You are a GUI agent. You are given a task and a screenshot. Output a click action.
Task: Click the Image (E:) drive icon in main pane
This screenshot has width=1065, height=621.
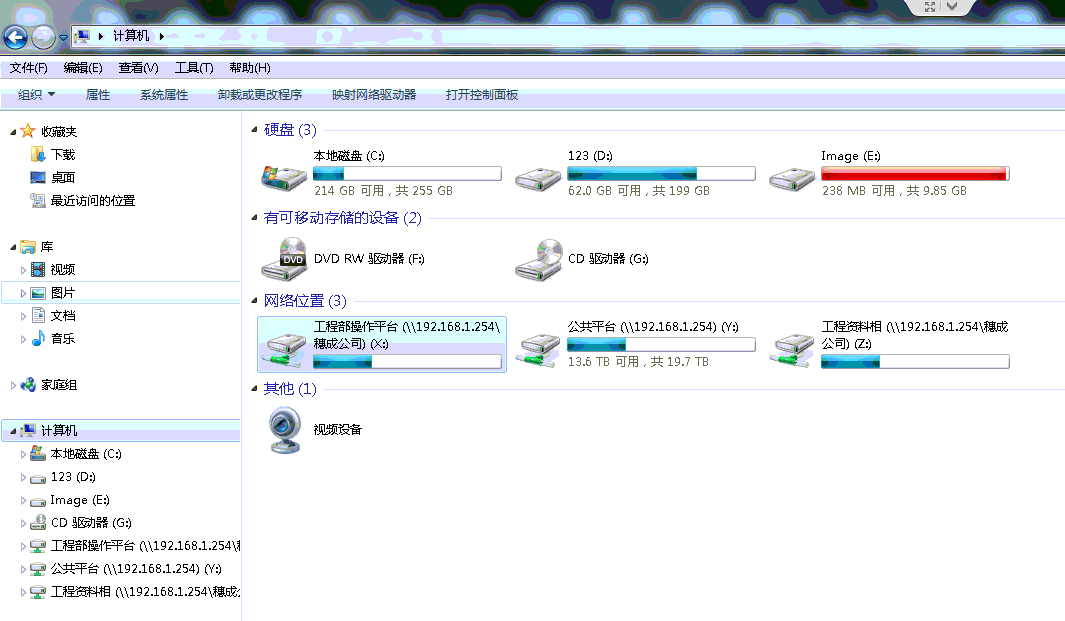tap(792, 178)
